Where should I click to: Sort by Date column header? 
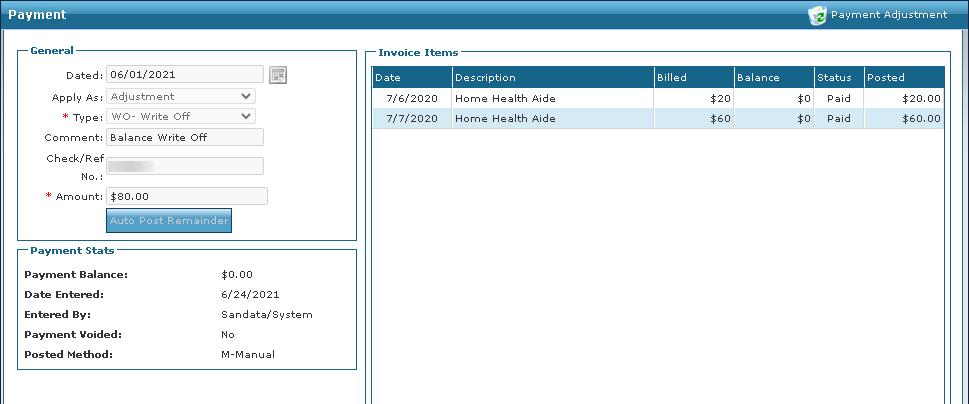click(x=412, y=77)
